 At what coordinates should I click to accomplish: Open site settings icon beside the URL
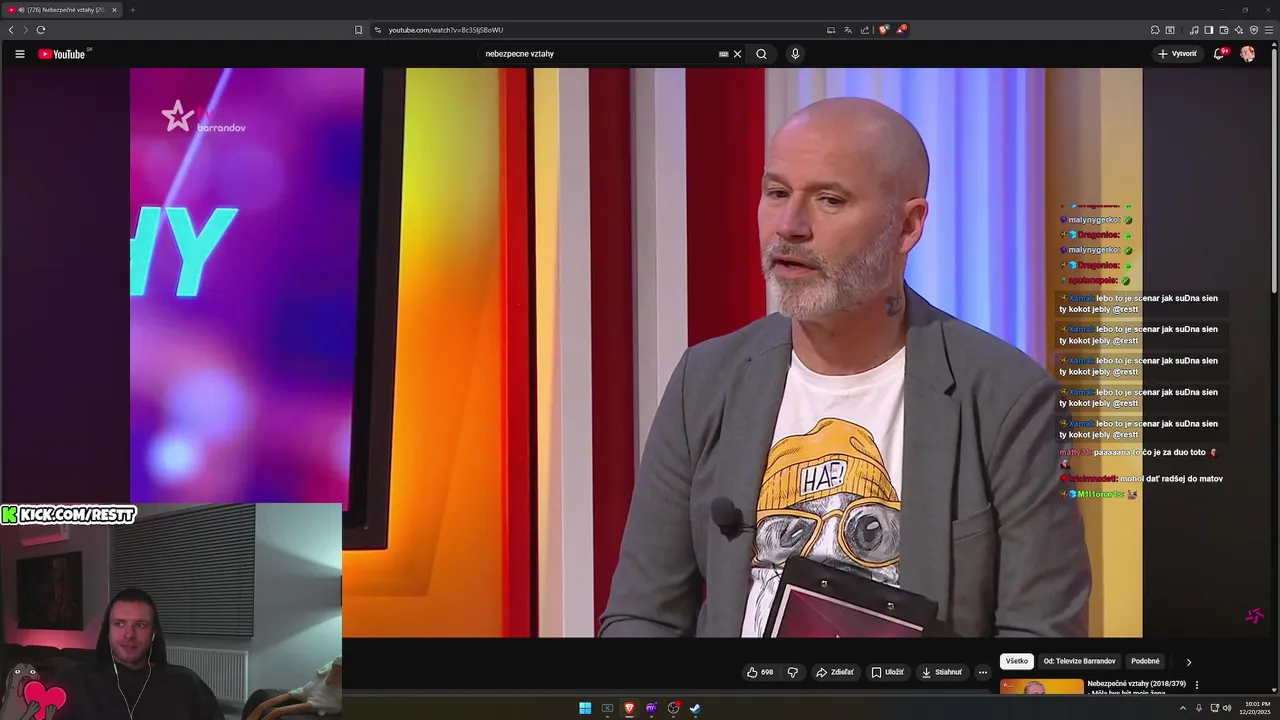click(378, 30)
